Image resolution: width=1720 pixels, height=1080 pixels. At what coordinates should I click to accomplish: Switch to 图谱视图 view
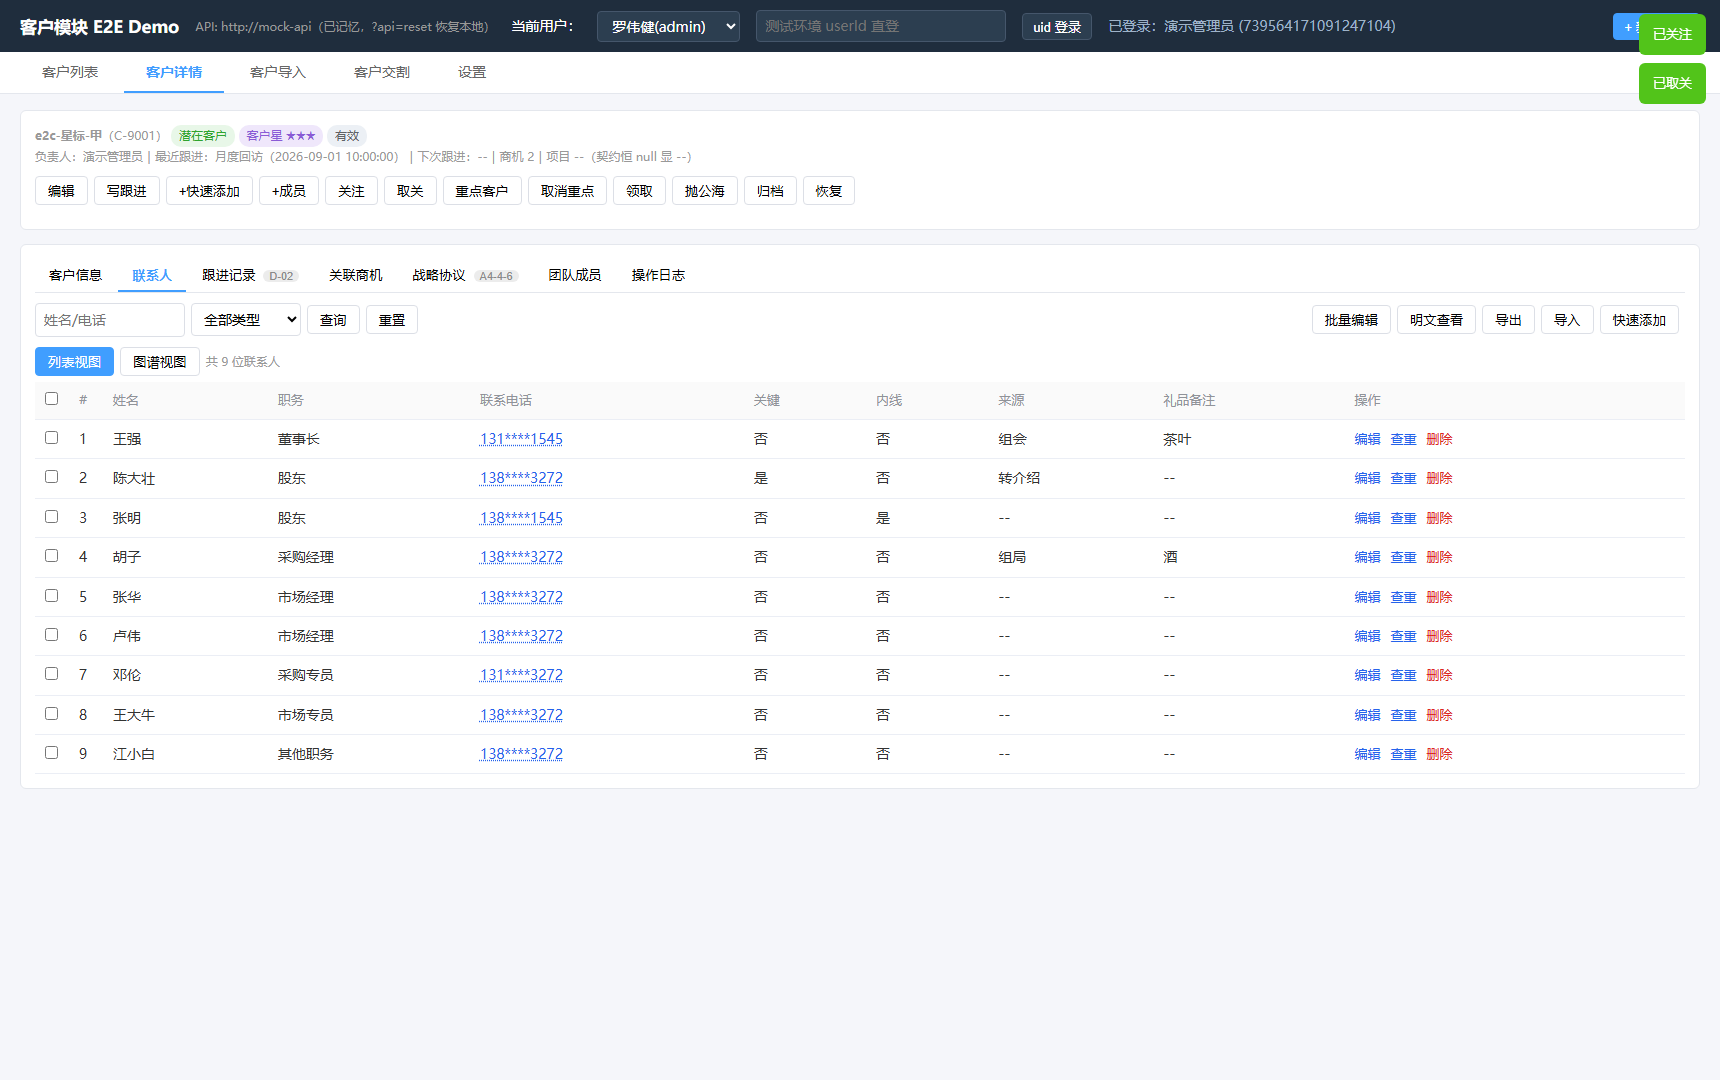pyautogui.click(x=160, y=362)
